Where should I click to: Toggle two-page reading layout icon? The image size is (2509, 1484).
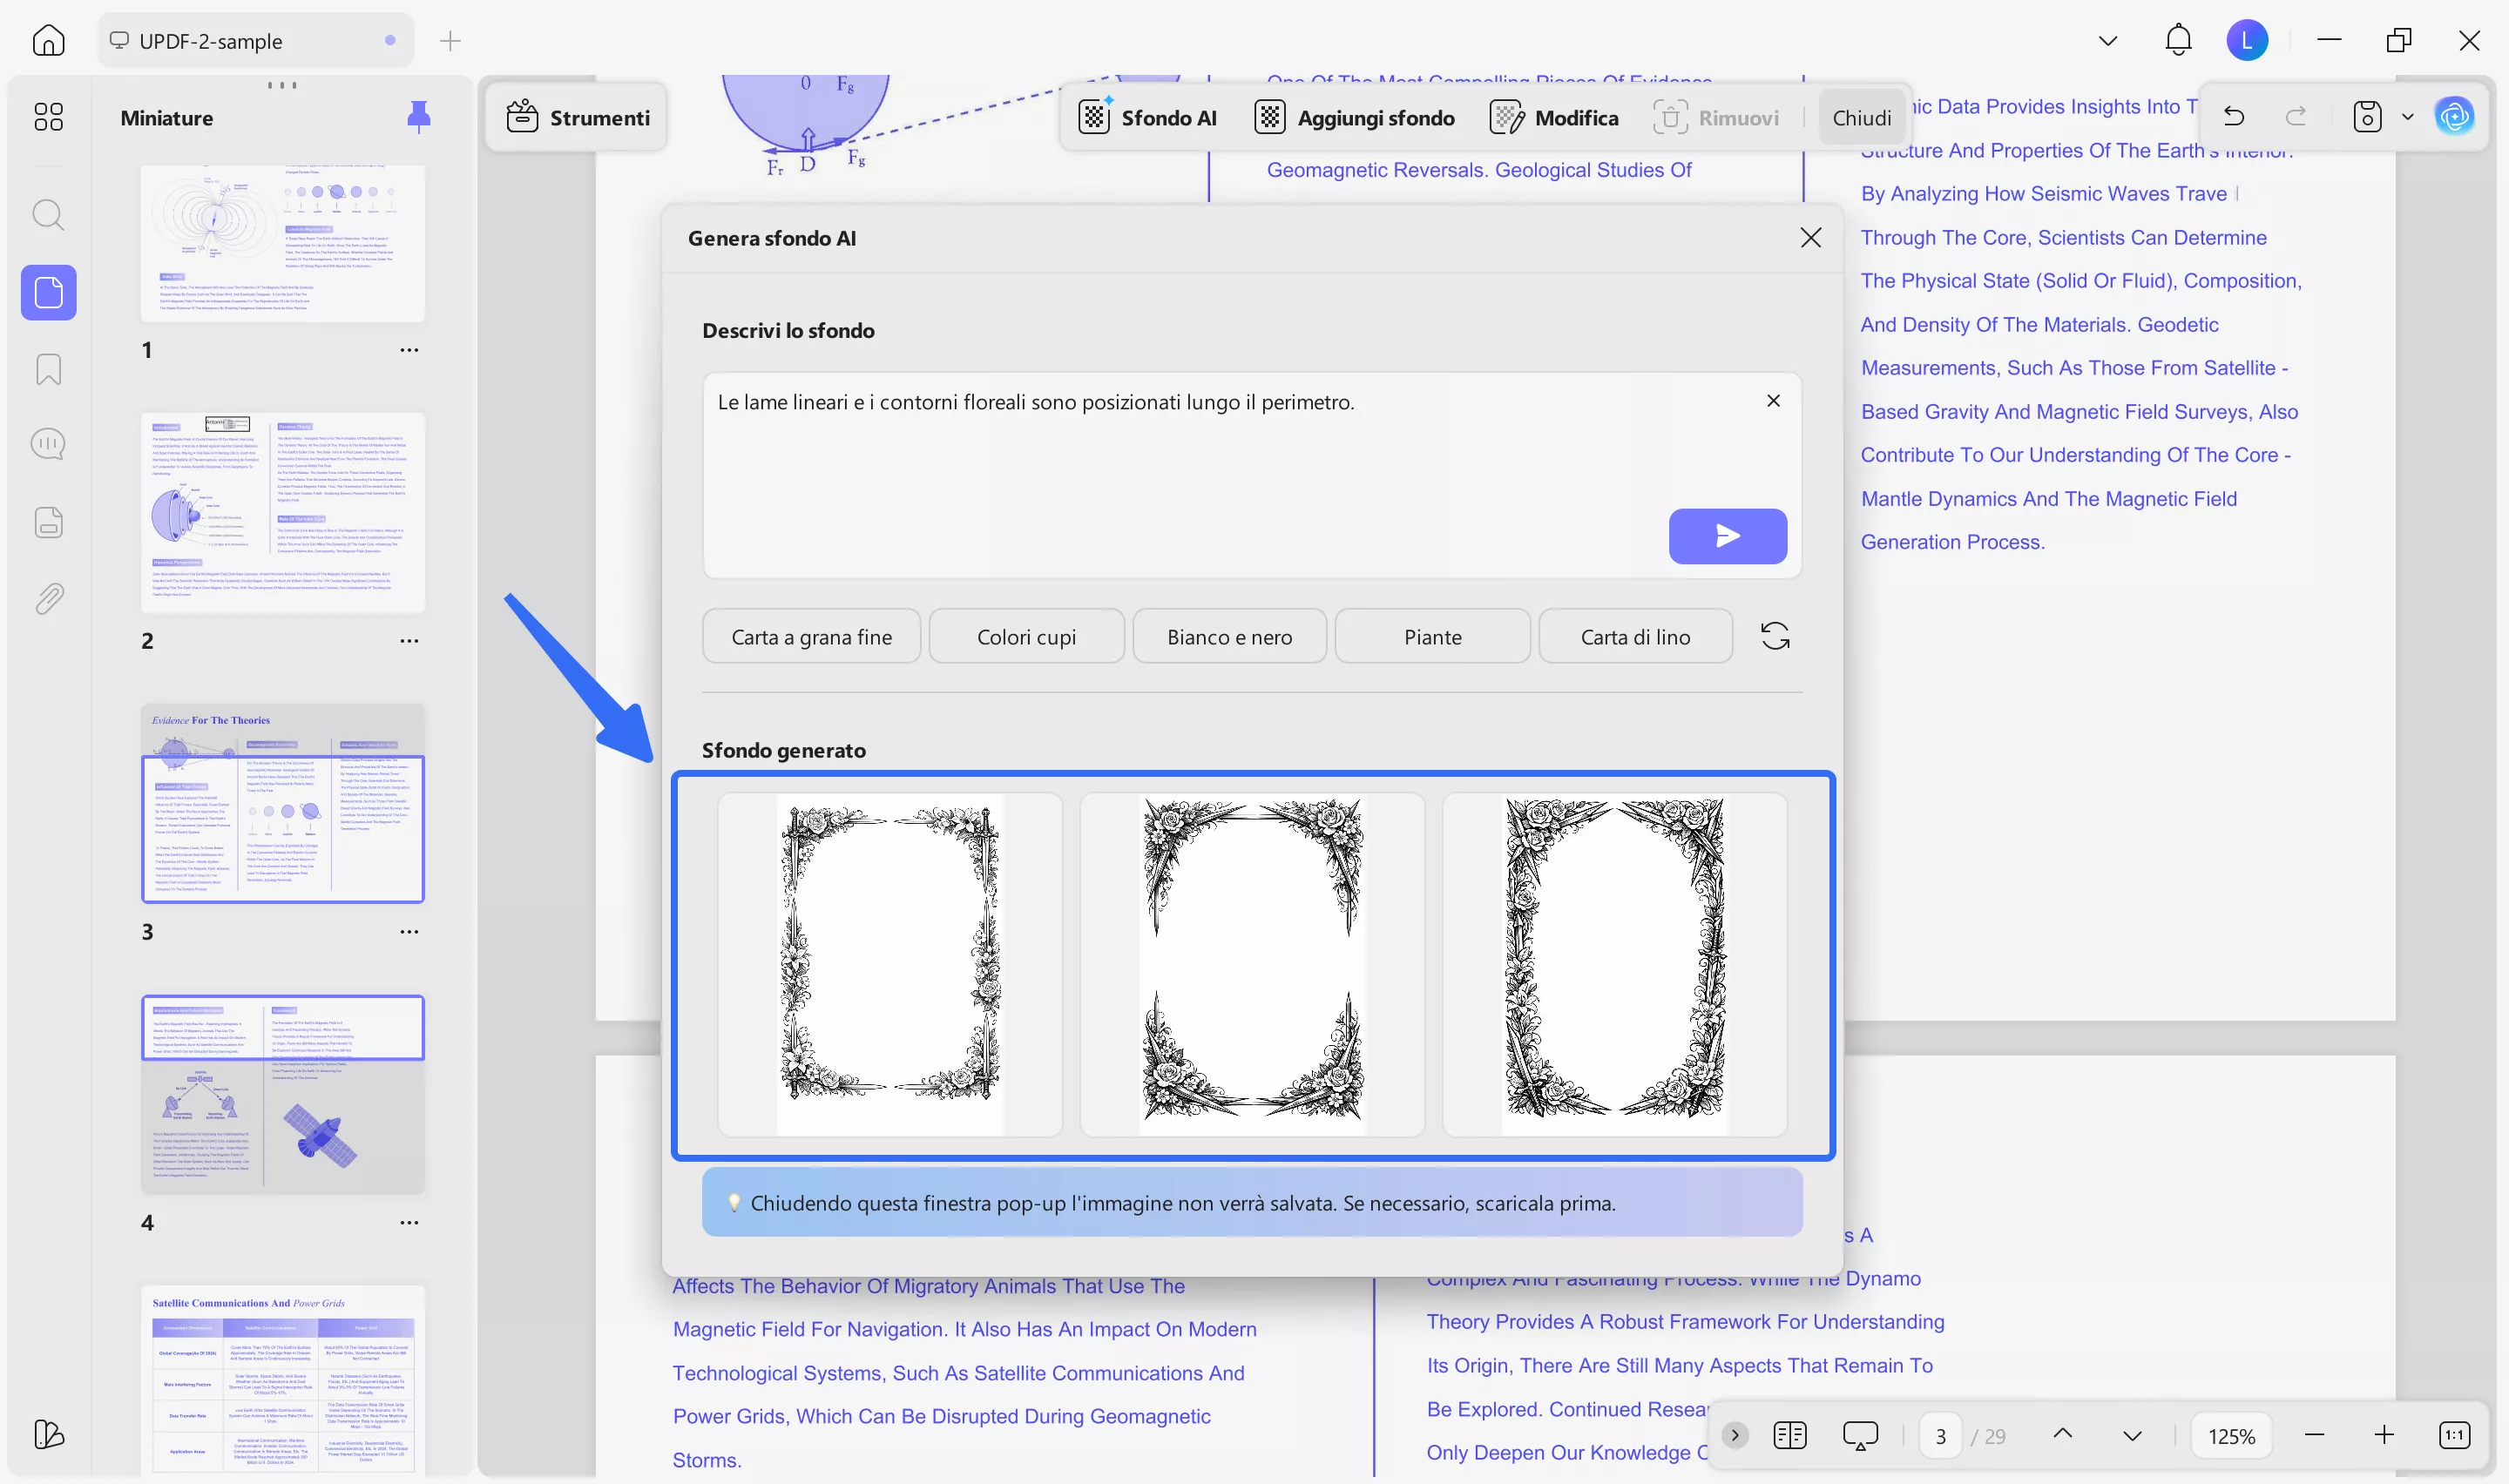1789,1435
